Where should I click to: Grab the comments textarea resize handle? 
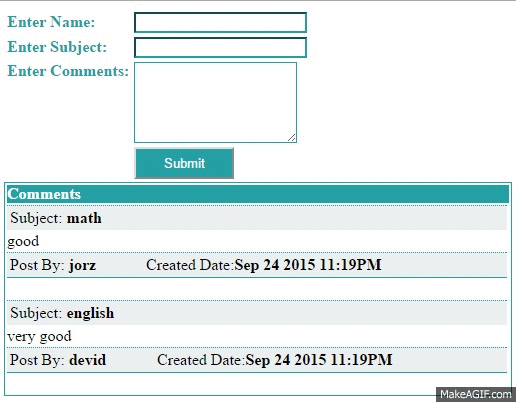(x=292, y=138)
